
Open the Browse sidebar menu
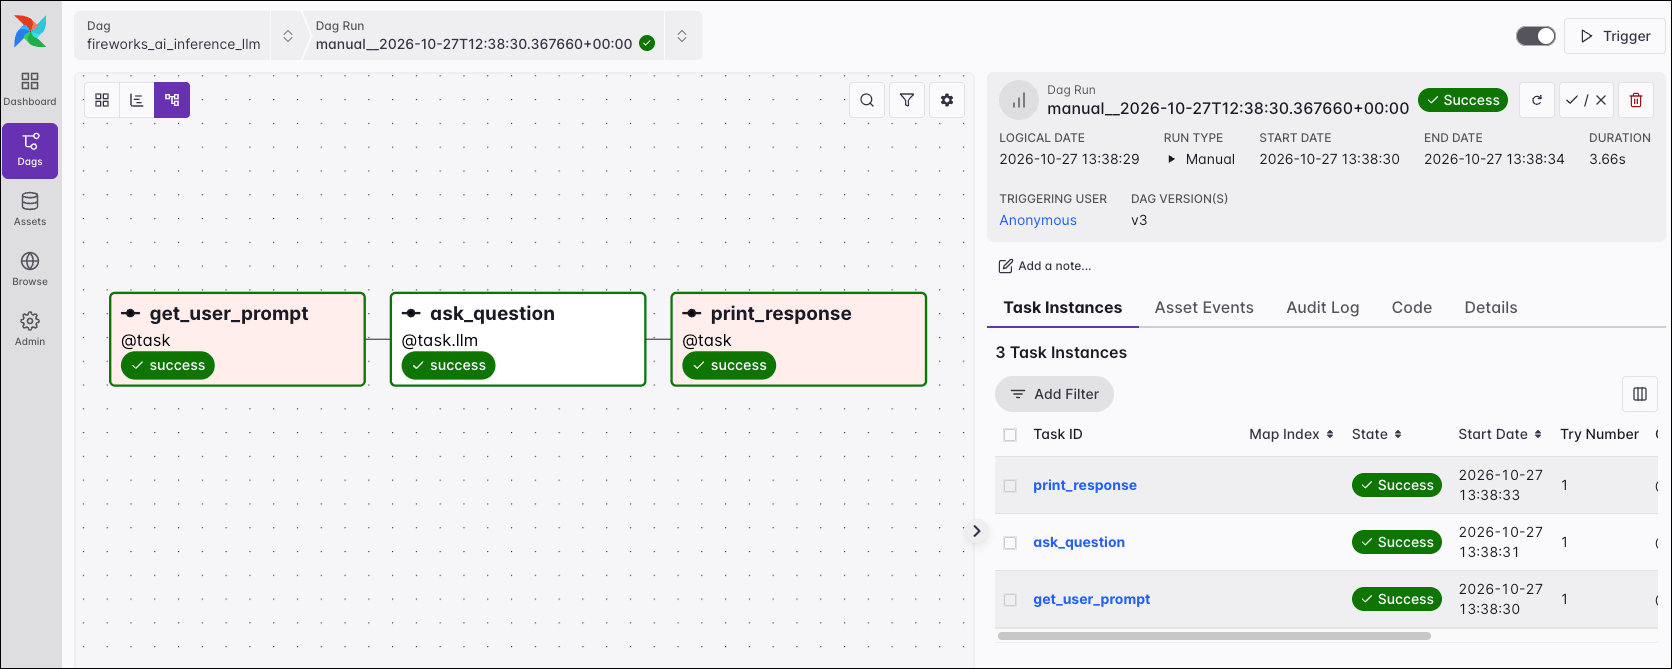(30, 269)
